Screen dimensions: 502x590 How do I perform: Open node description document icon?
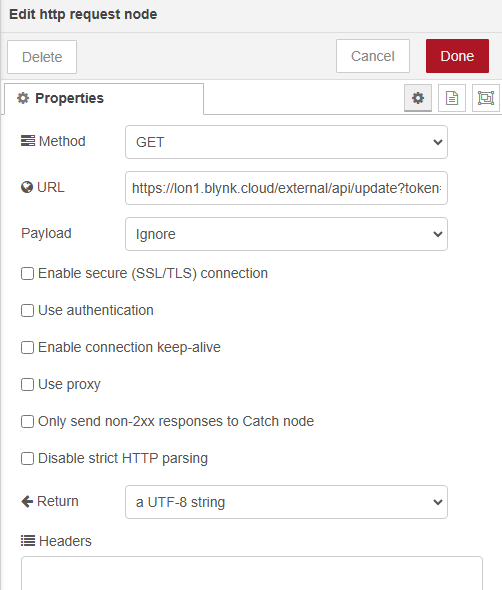click(452, 98)
